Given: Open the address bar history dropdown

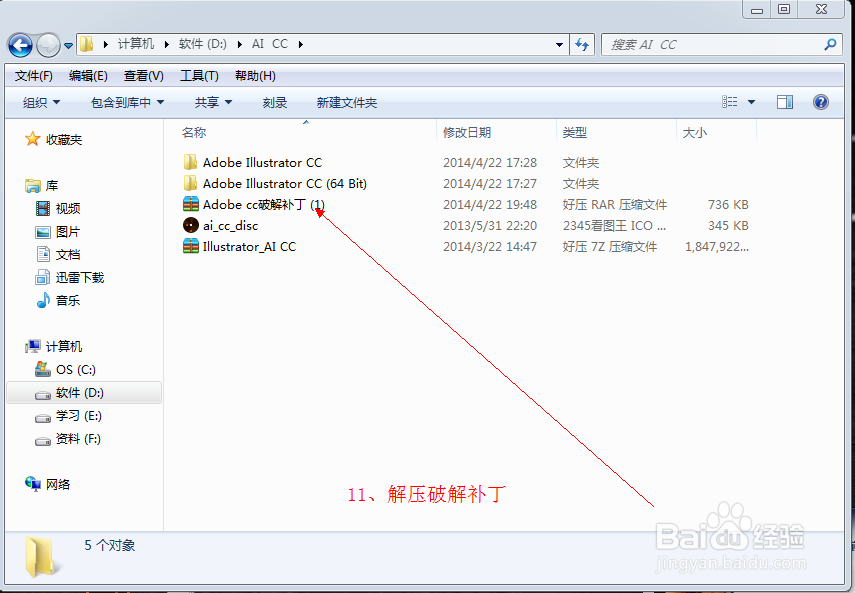Looking at the screenshot, I should point(559,45).
